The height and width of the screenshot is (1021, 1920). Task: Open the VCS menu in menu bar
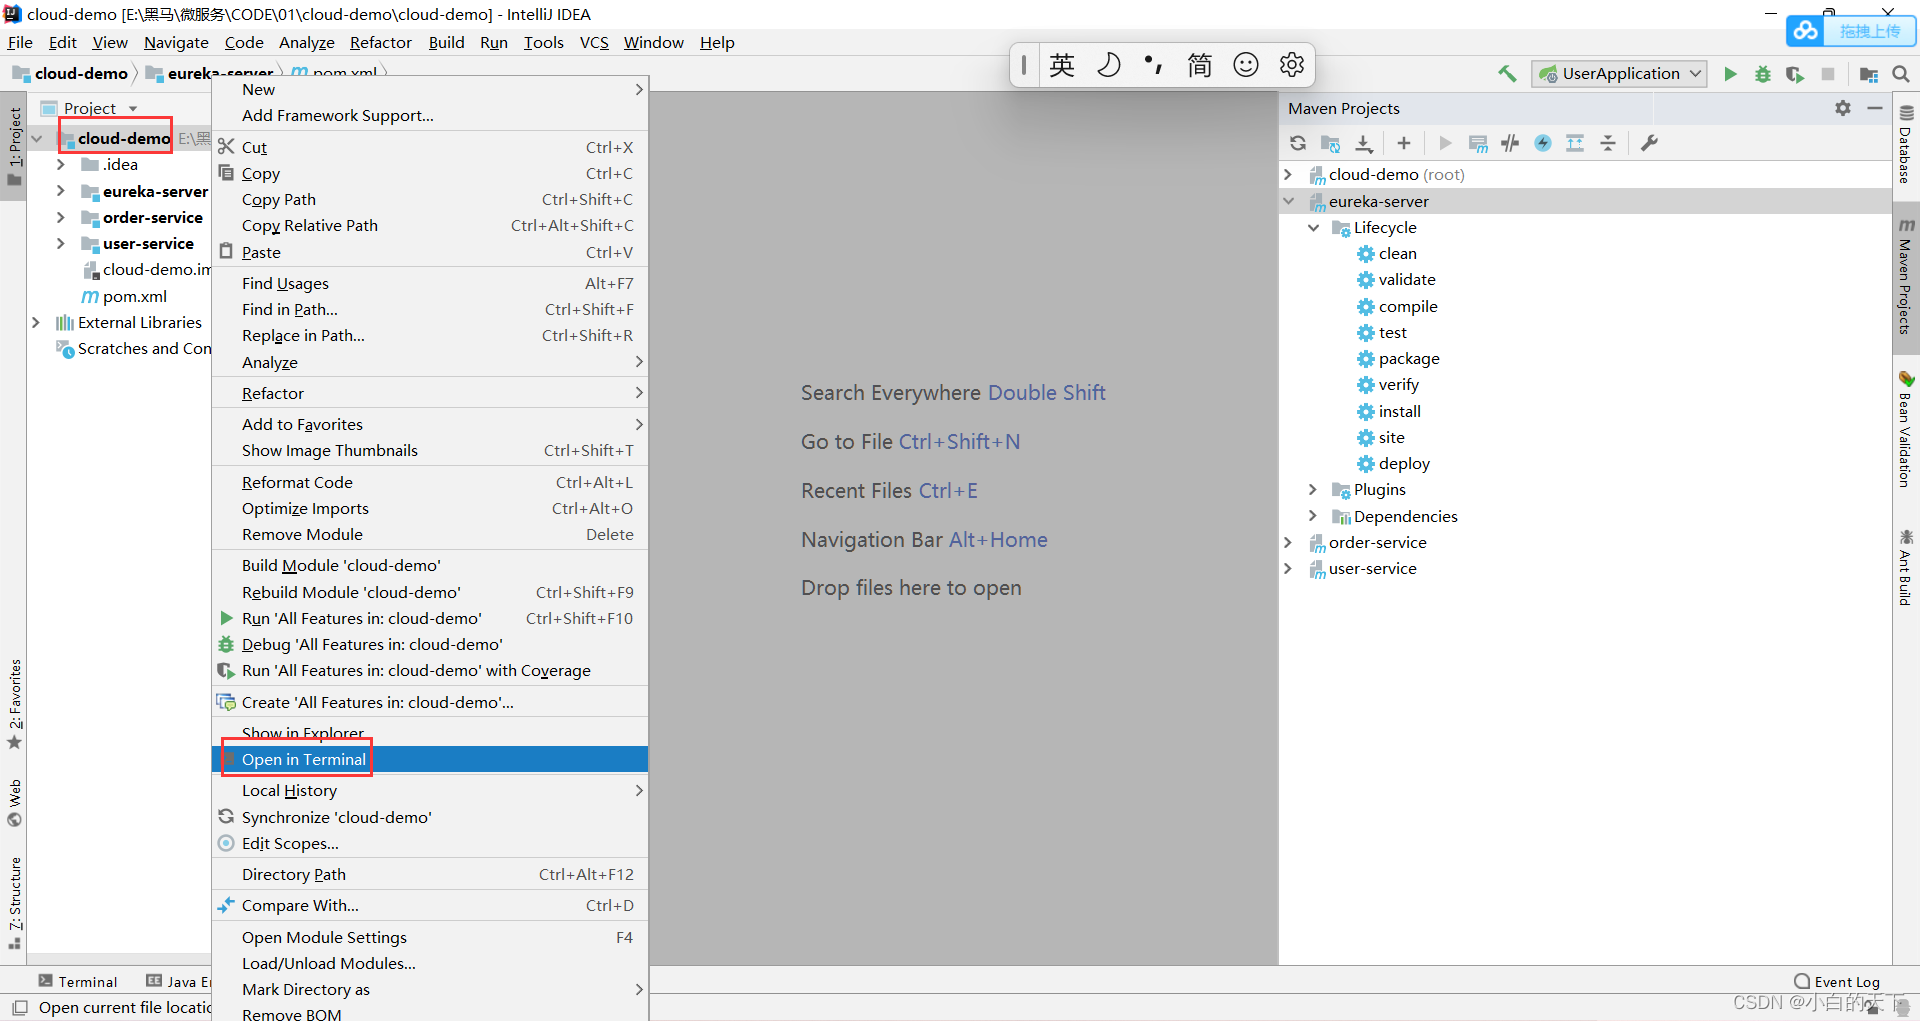tap(594, 42)
